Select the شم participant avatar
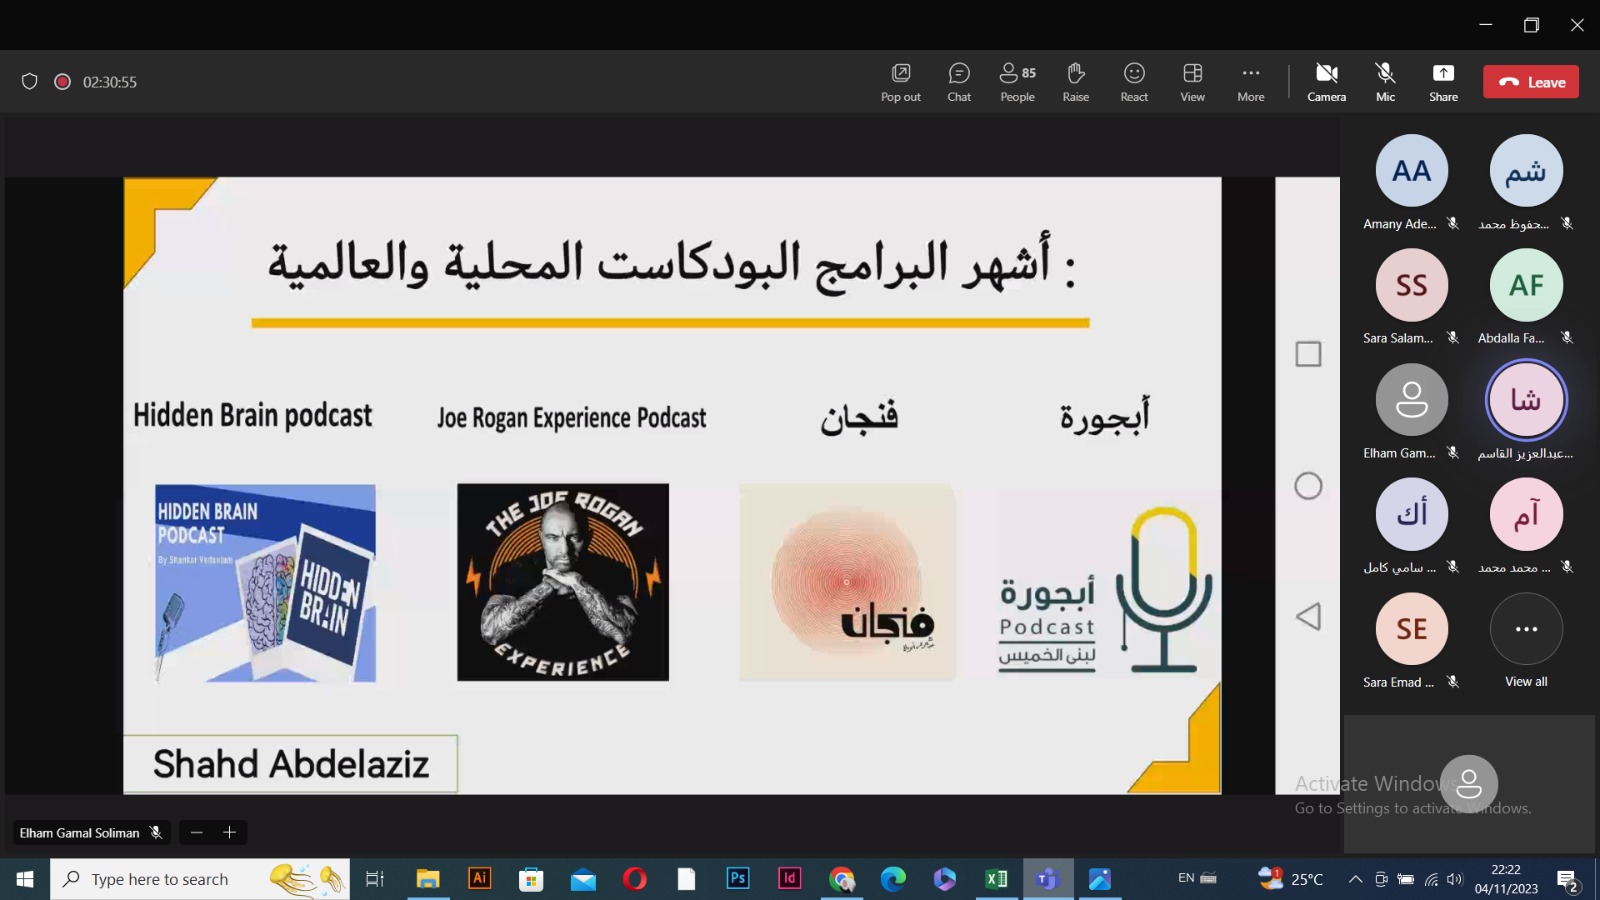Image resolution: width=1600 pixels, height=900 pixels. pyautogui.click(x=1526, y=171)
